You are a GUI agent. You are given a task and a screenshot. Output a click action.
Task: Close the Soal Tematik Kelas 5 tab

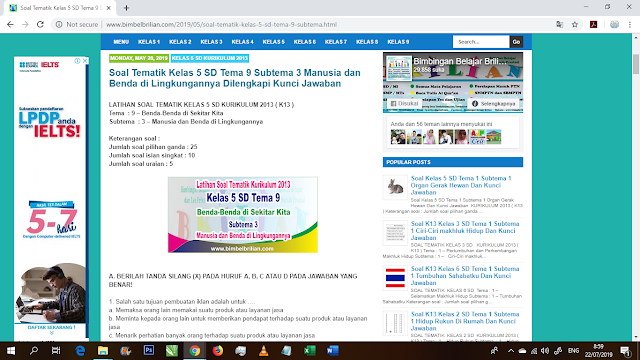109,8
